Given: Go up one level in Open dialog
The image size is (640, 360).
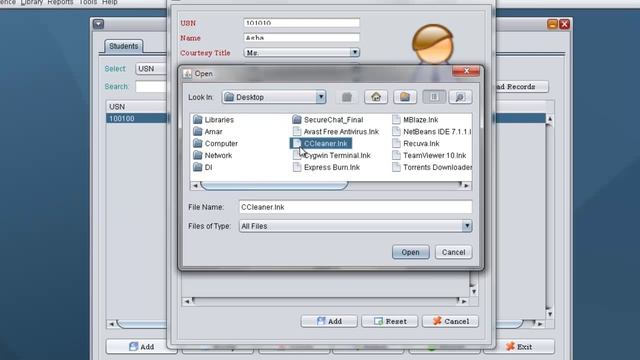Looking at the screenshot, I should (347, 97).
